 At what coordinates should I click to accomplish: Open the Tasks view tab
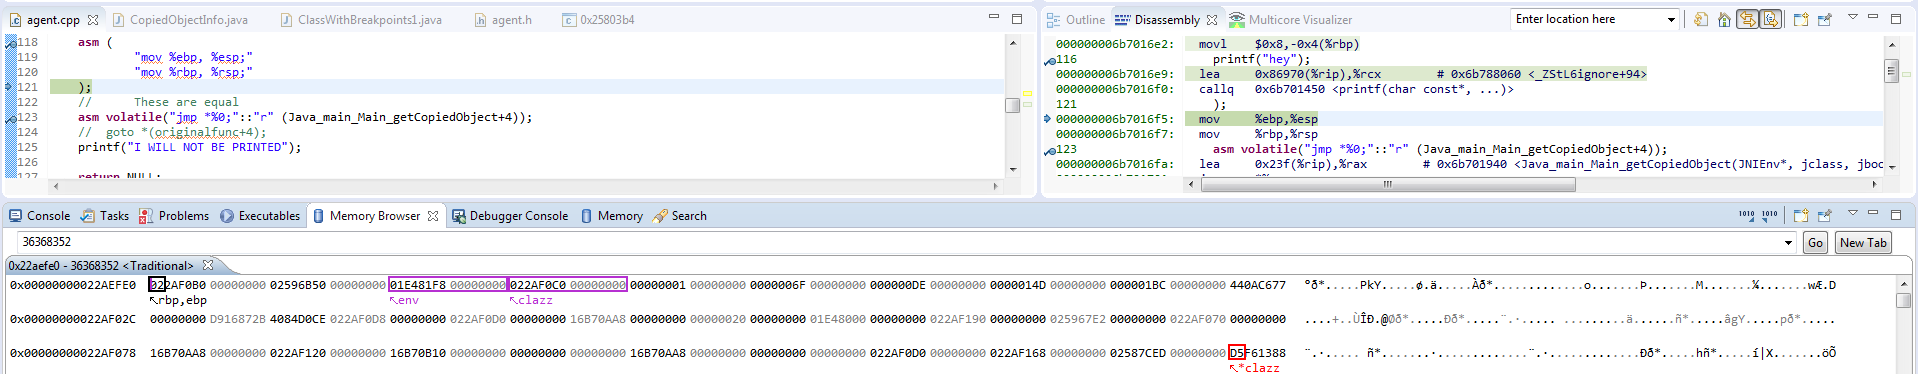click(x=104, y=216)
